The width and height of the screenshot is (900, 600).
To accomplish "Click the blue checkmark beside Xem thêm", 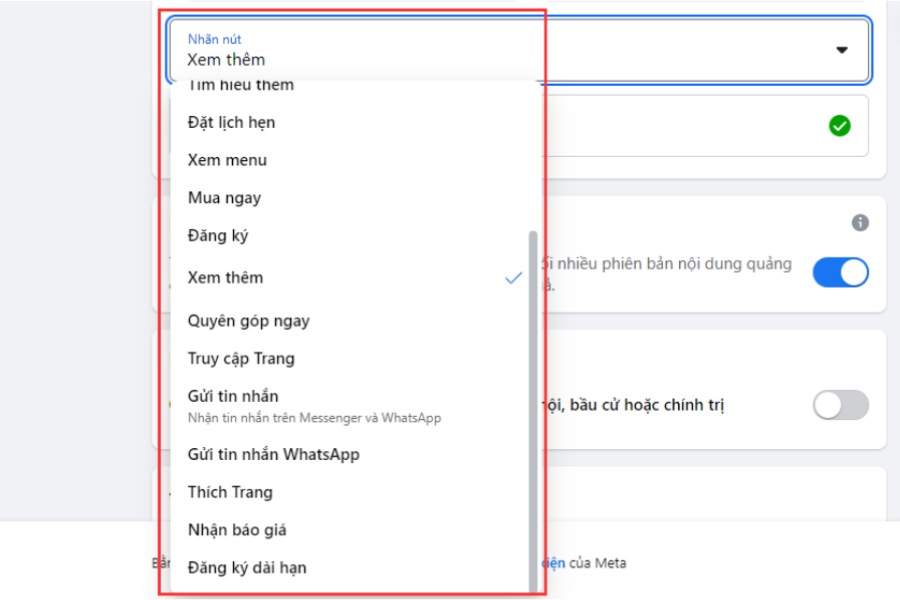I will [511, 279].
